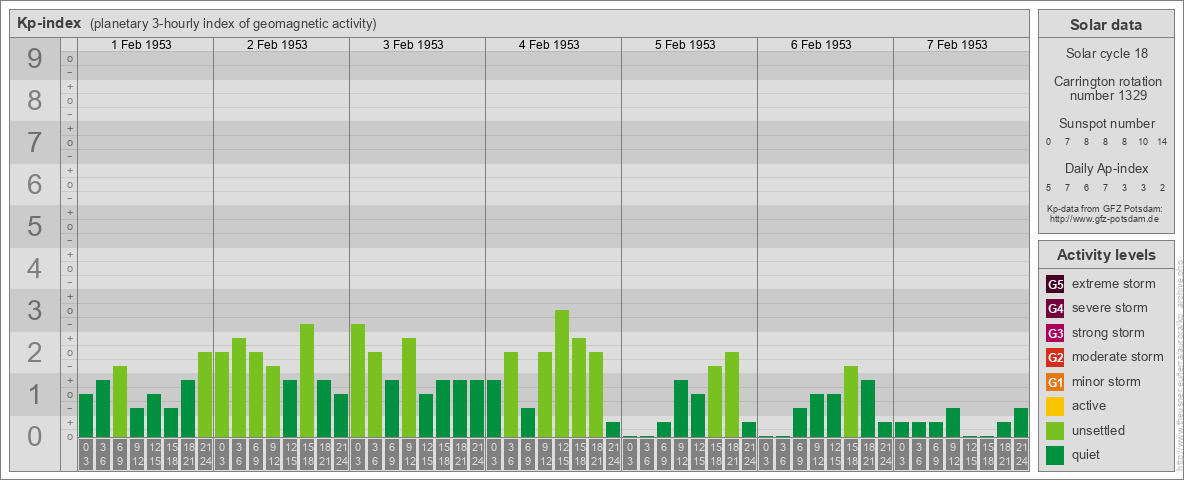
Task: Click the 7 Feb 21–24 hours bar
Action: click(1021, 423)
